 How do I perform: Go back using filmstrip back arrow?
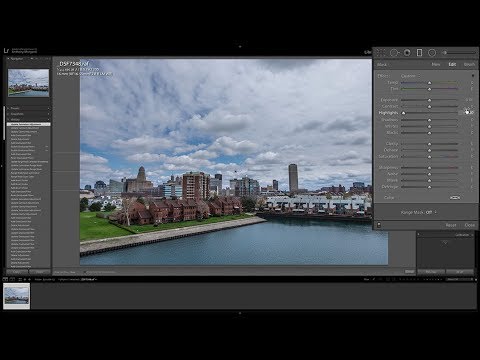[25, 279]
